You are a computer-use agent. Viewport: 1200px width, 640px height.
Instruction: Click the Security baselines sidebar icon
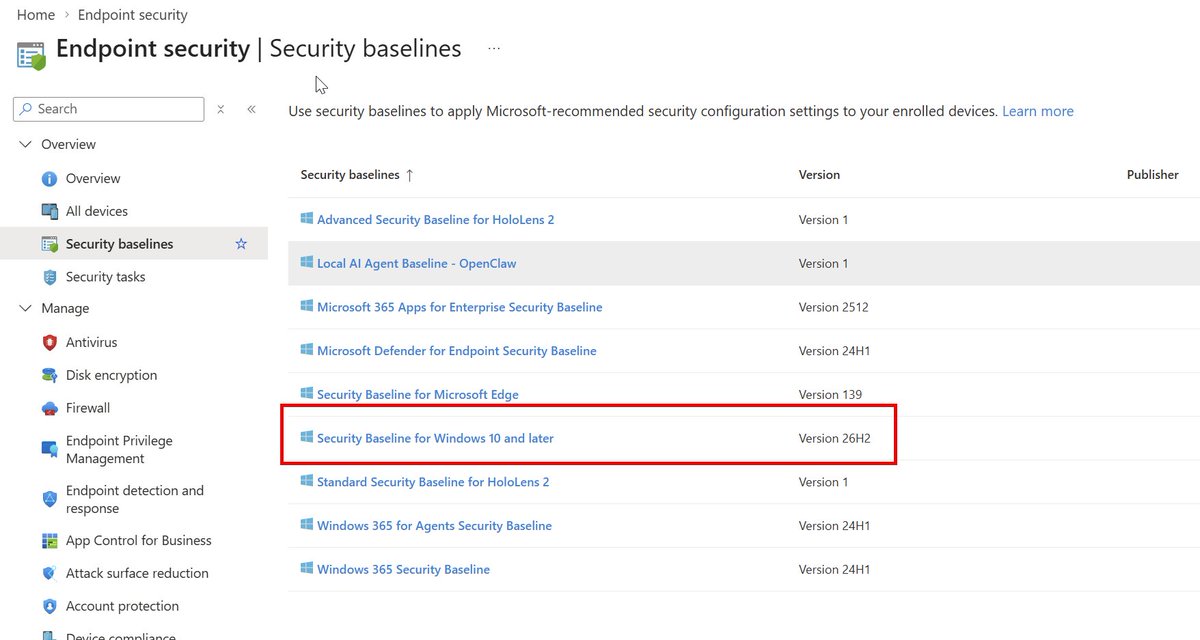(x=50, y=244)
